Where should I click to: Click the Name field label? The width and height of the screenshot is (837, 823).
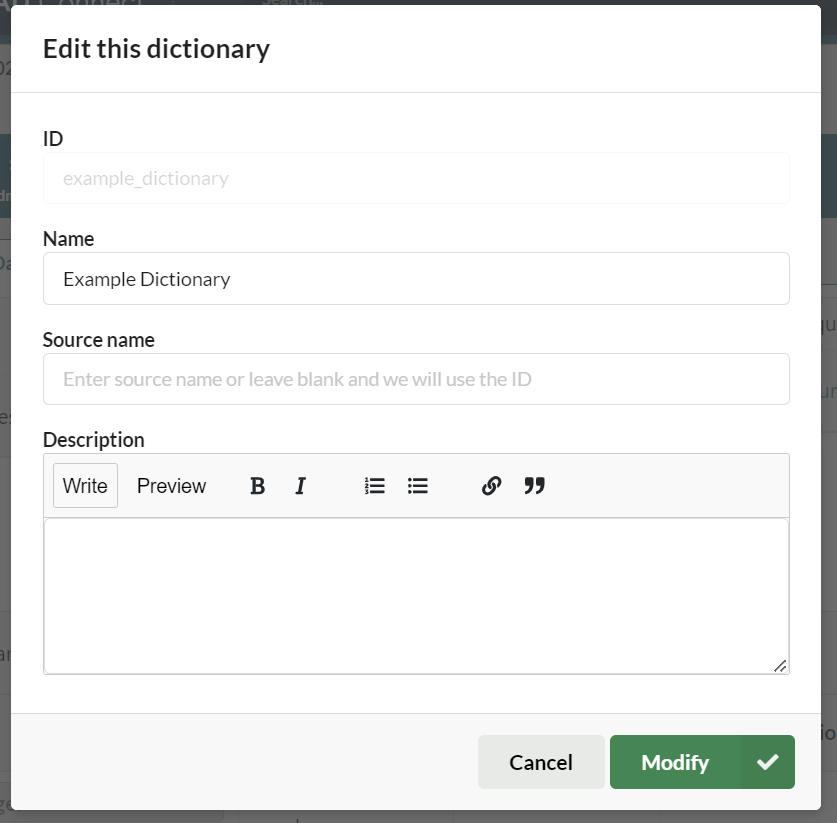click(x=68, y=239)
